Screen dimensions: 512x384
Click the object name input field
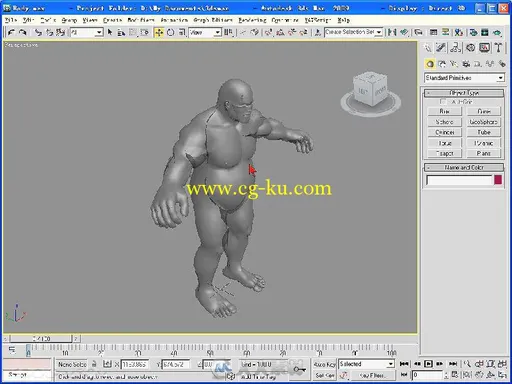[459, 180]
